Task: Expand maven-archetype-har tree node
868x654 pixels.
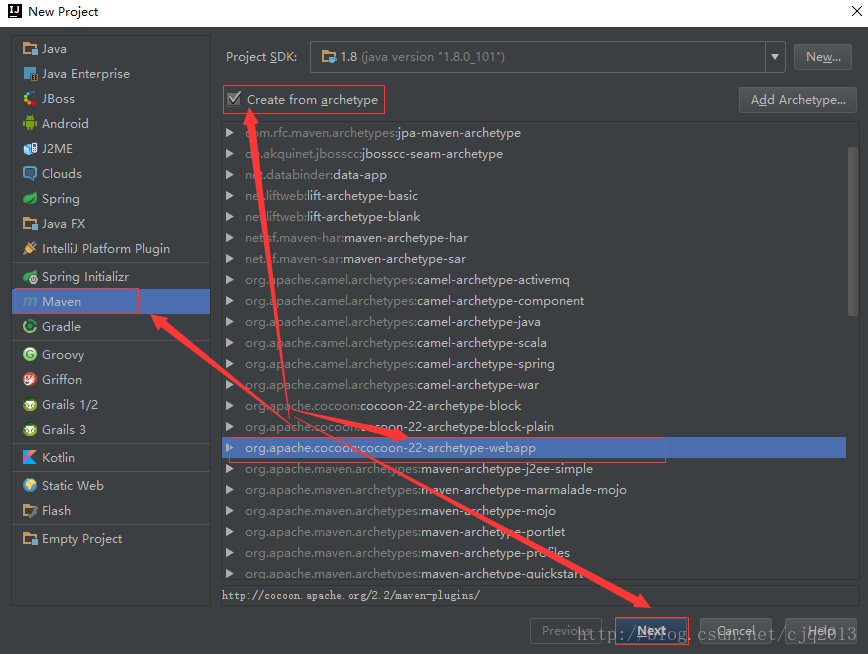Action: coord(230,238)
